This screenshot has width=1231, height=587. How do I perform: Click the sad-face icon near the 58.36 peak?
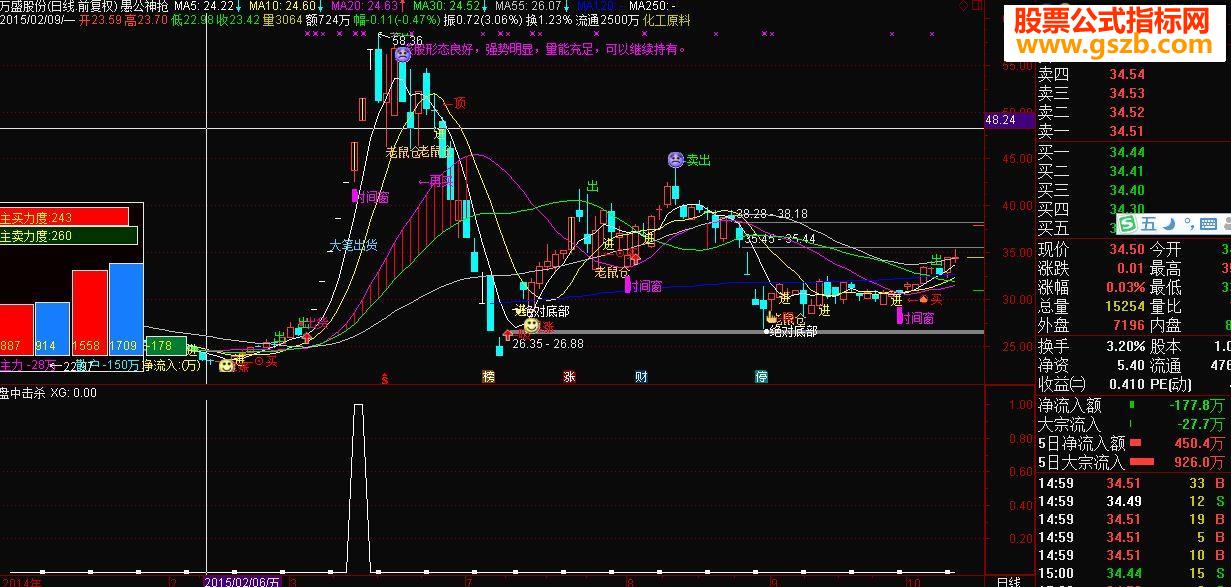pyautogui.click(x=401, y=56)
